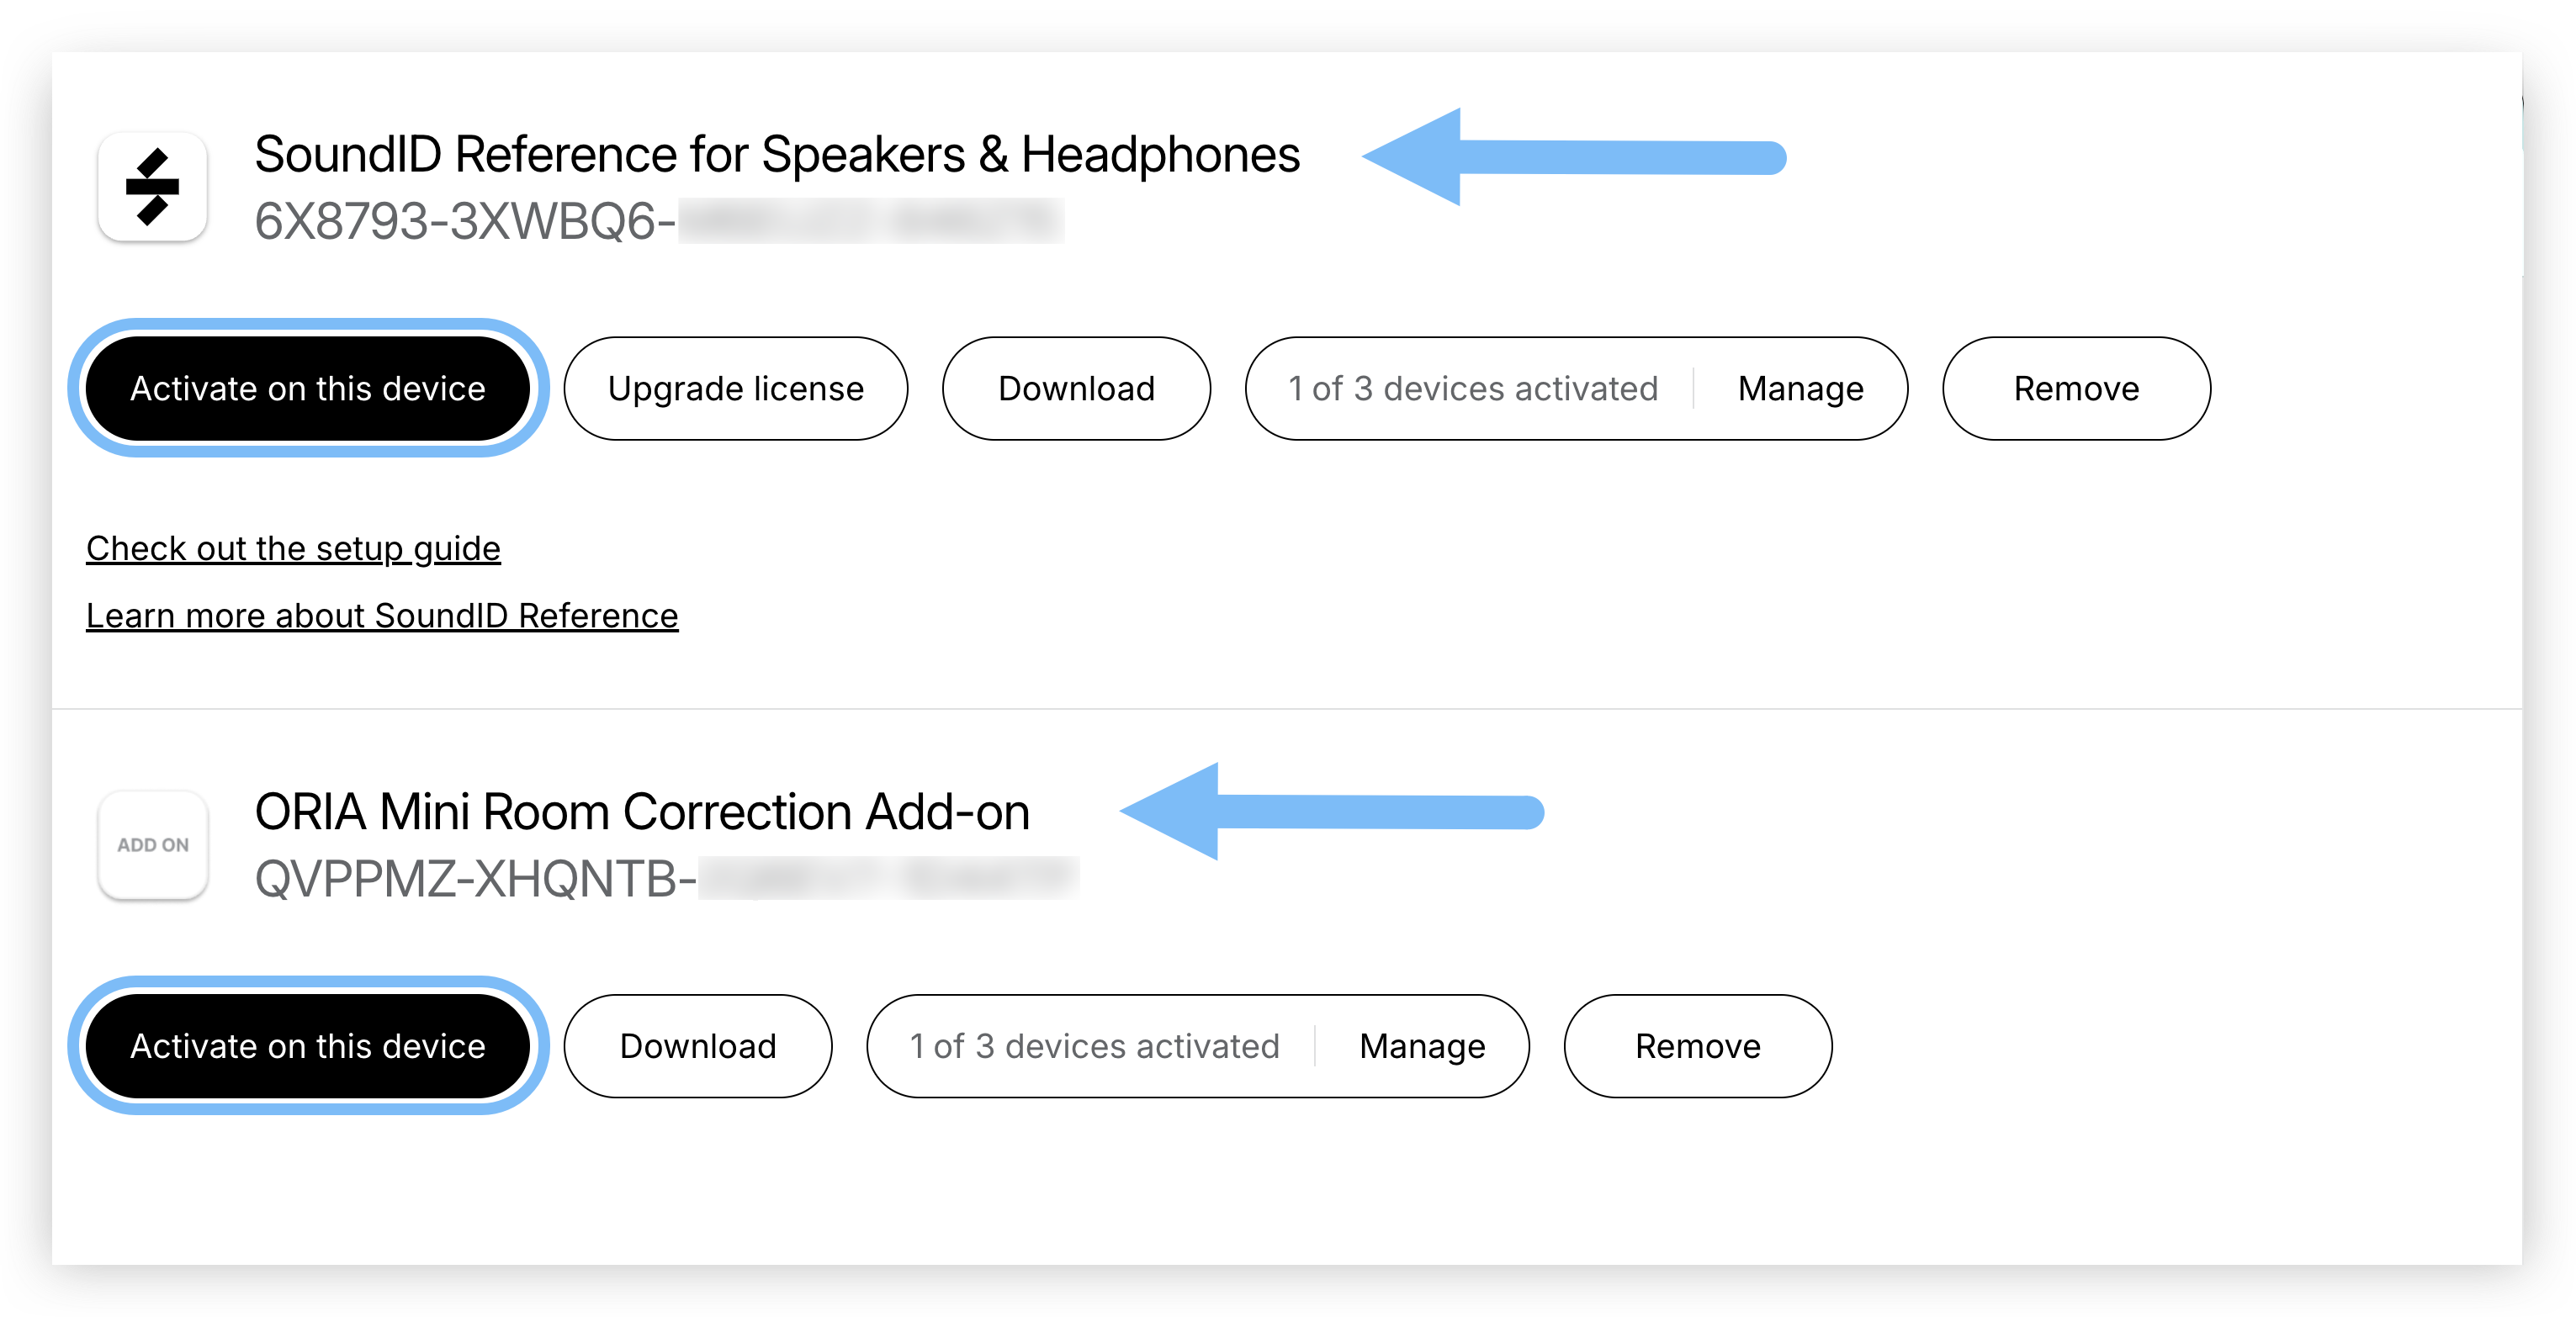
Task: Activate ORIA Mini add-on on this device
Action: coord(308,1046)
